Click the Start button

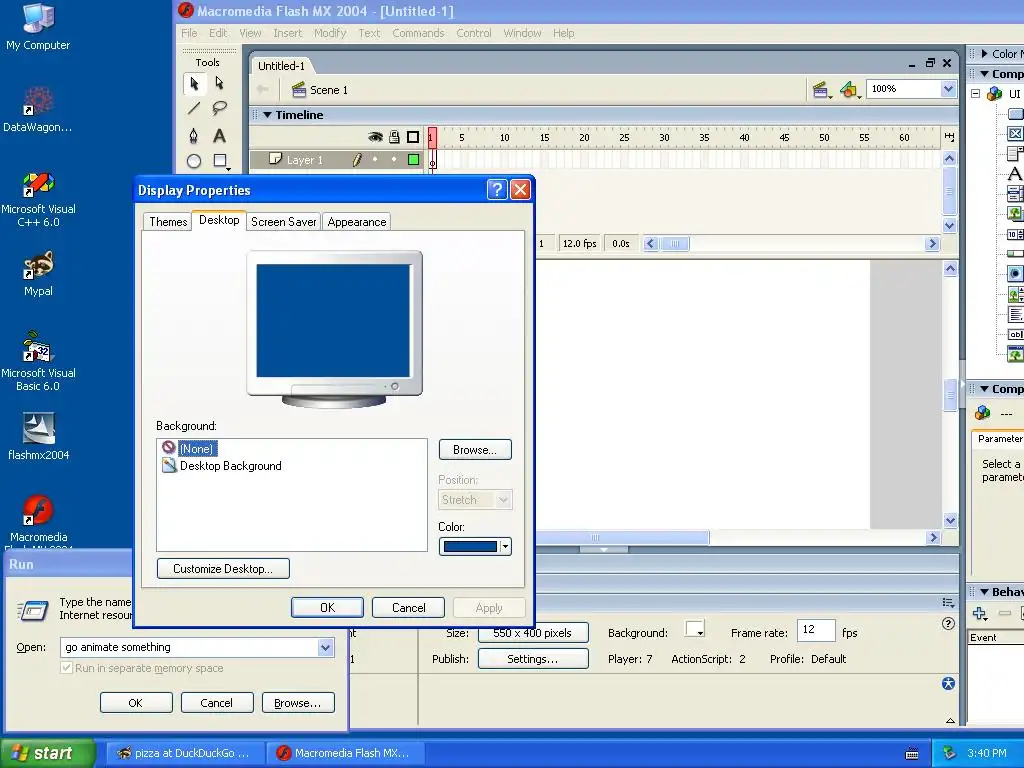coord(47,753)
